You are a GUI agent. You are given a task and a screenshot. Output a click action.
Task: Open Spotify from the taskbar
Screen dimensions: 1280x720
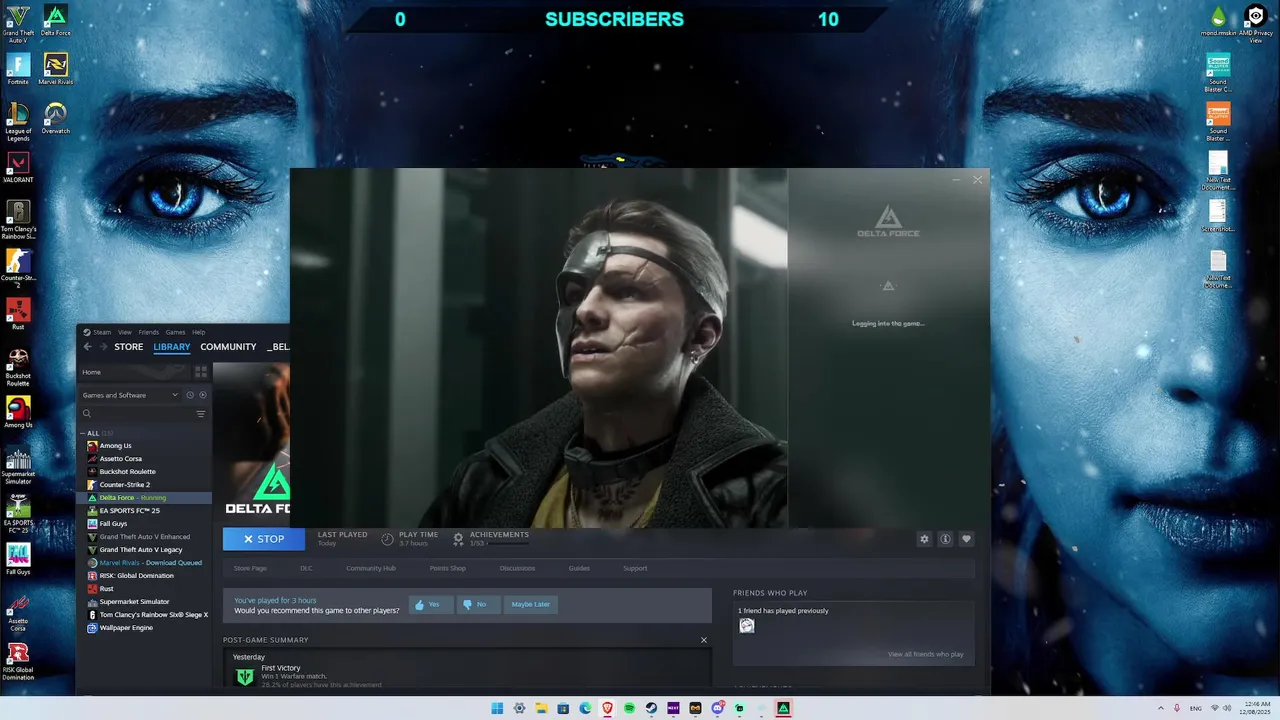click(x=629, y=708)
